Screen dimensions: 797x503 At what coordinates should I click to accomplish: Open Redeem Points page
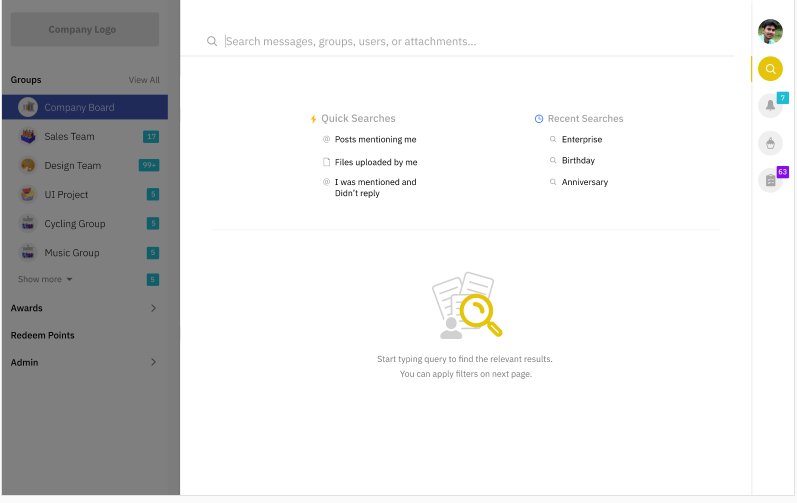(43, 335)
